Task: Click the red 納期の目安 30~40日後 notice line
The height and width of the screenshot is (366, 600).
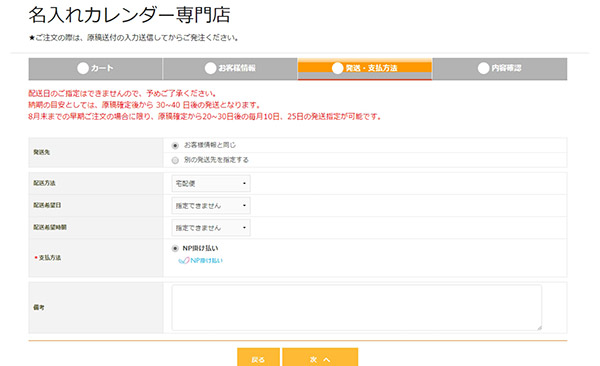Action: coord(145,105)
